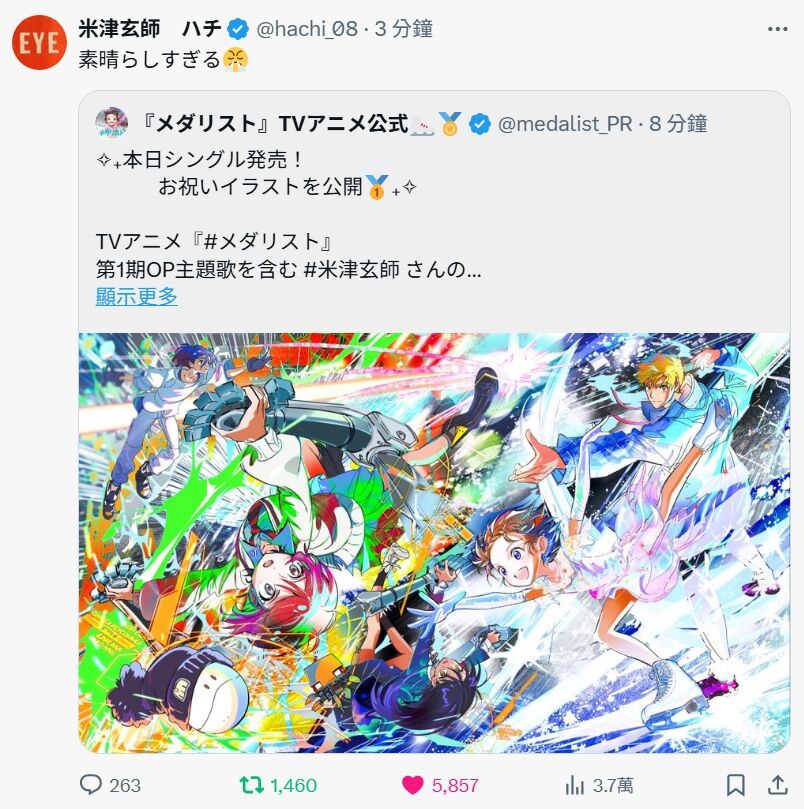Open the anime celebration illustration image
The image size is (804, 809).
click(x=434, y=543)
